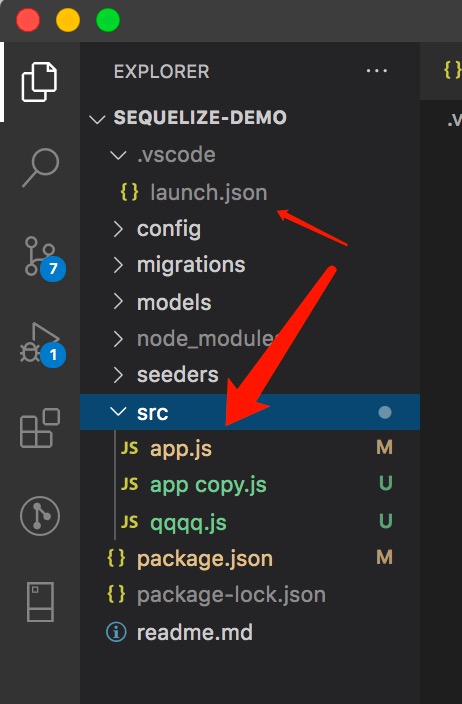Open Run and Debug view
Screen dimensions: 462x704
click(42, 345)
